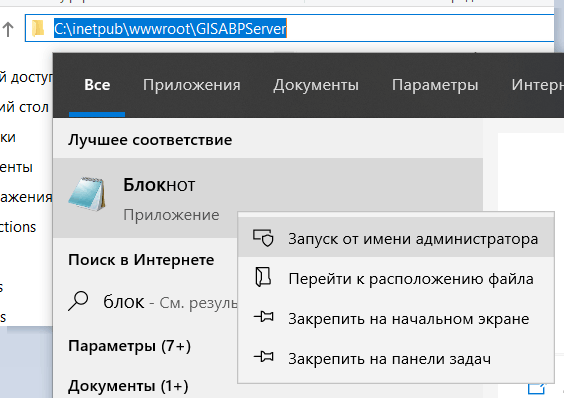Click the pin icon for taskbar option

(264, 357)
